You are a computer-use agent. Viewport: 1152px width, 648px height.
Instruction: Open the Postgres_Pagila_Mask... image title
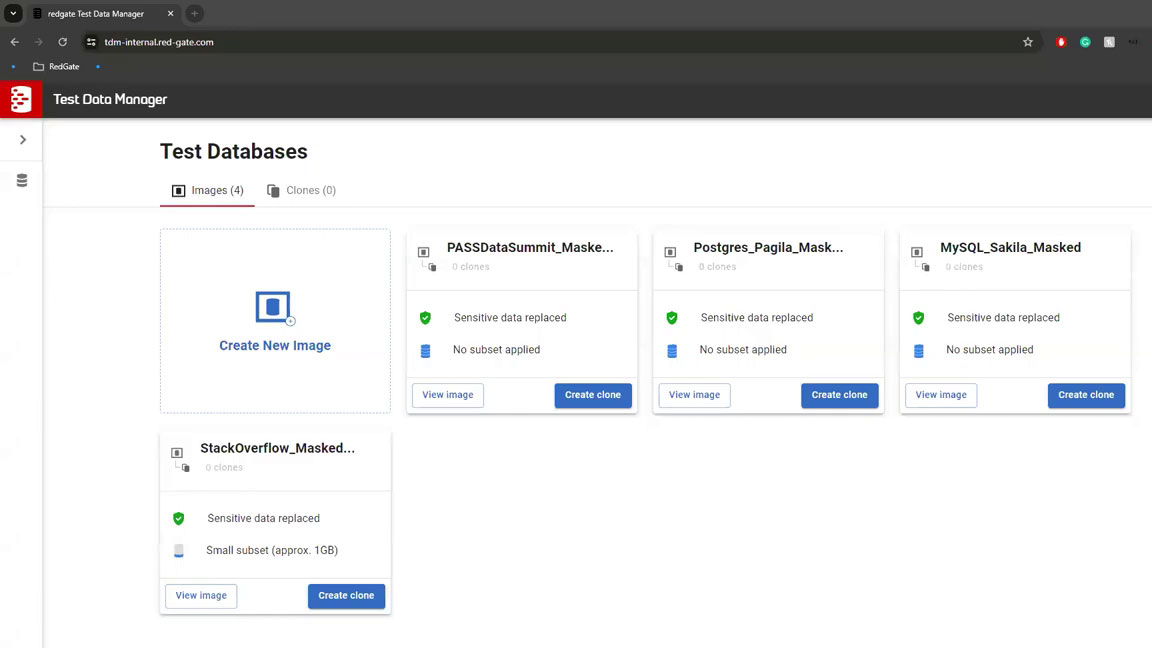768,248
